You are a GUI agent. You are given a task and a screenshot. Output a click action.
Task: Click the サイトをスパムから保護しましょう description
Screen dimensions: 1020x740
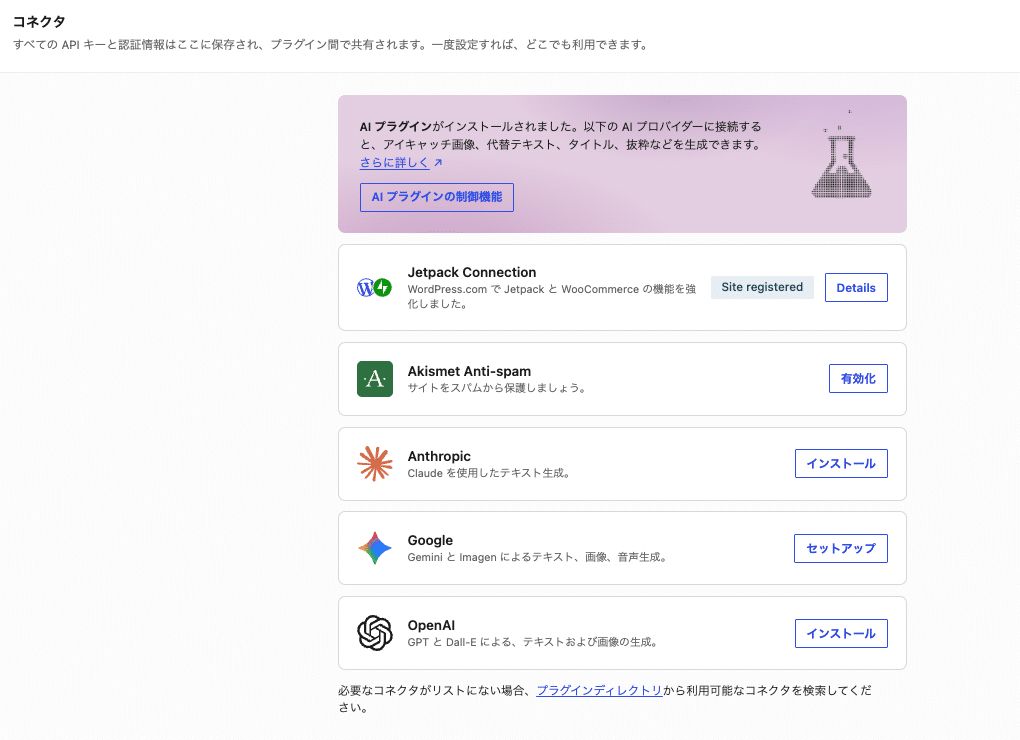497,388
